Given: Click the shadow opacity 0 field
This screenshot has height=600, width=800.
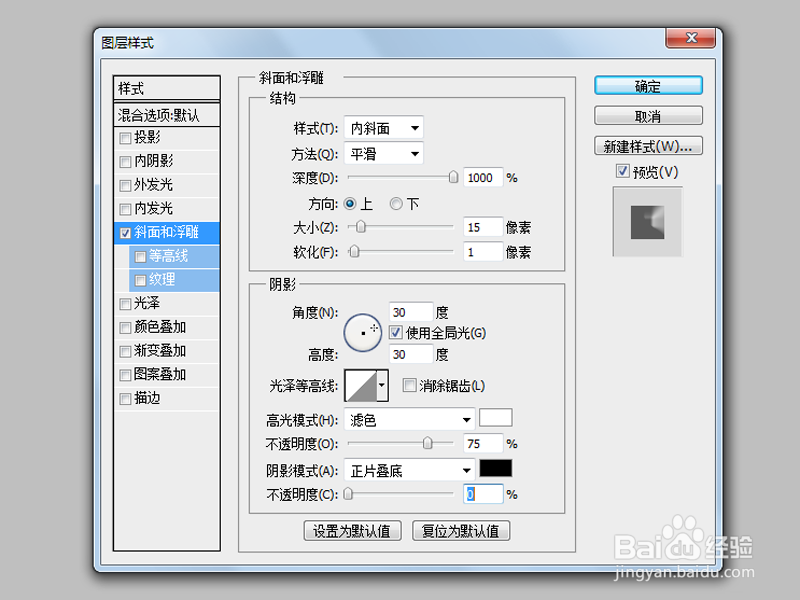Looking at the screenshot, I should [x=483, y=494].
